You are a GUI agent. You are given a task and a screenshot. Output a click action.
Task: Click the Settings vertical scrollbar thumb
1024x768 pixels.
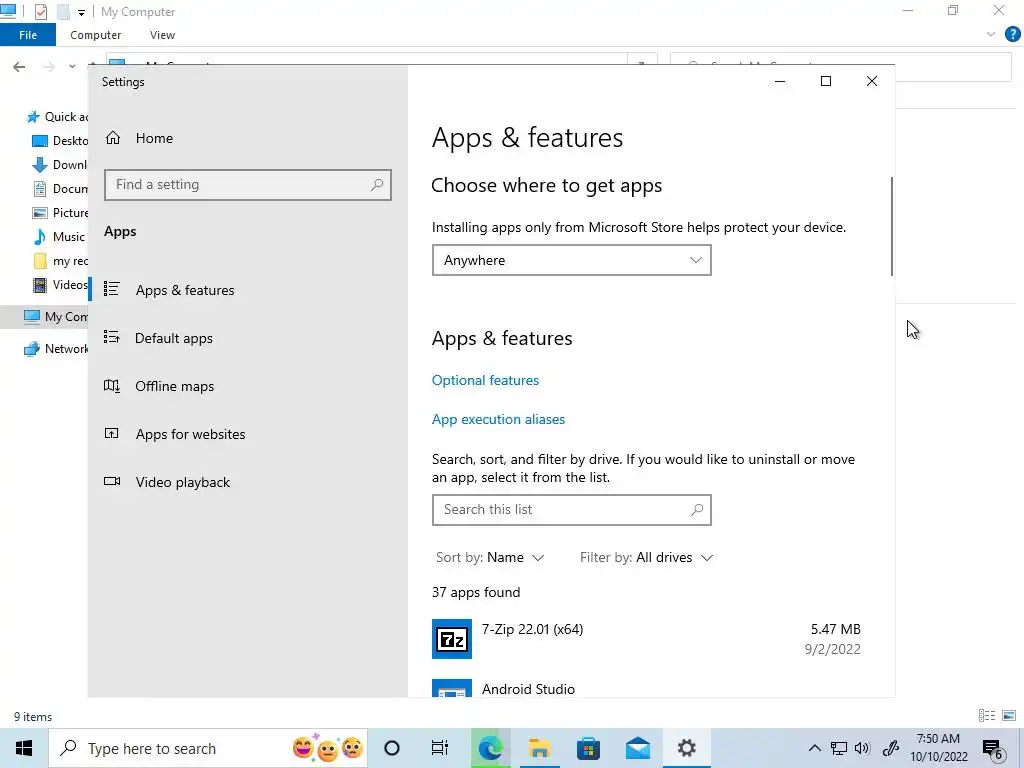coord(891,226)
